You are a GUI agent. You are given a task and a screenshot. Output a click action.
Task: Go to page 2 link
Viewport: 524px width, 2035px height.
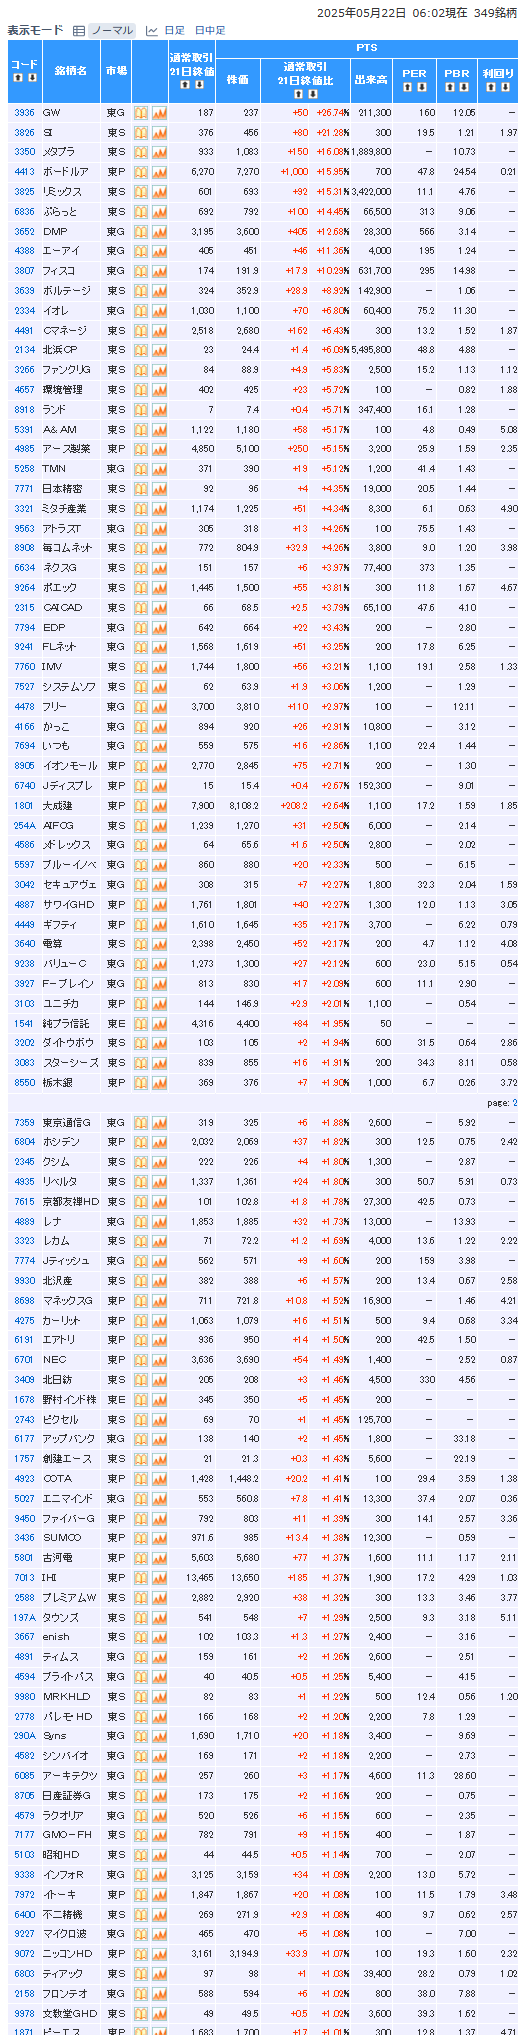[x=515, y=1103]
